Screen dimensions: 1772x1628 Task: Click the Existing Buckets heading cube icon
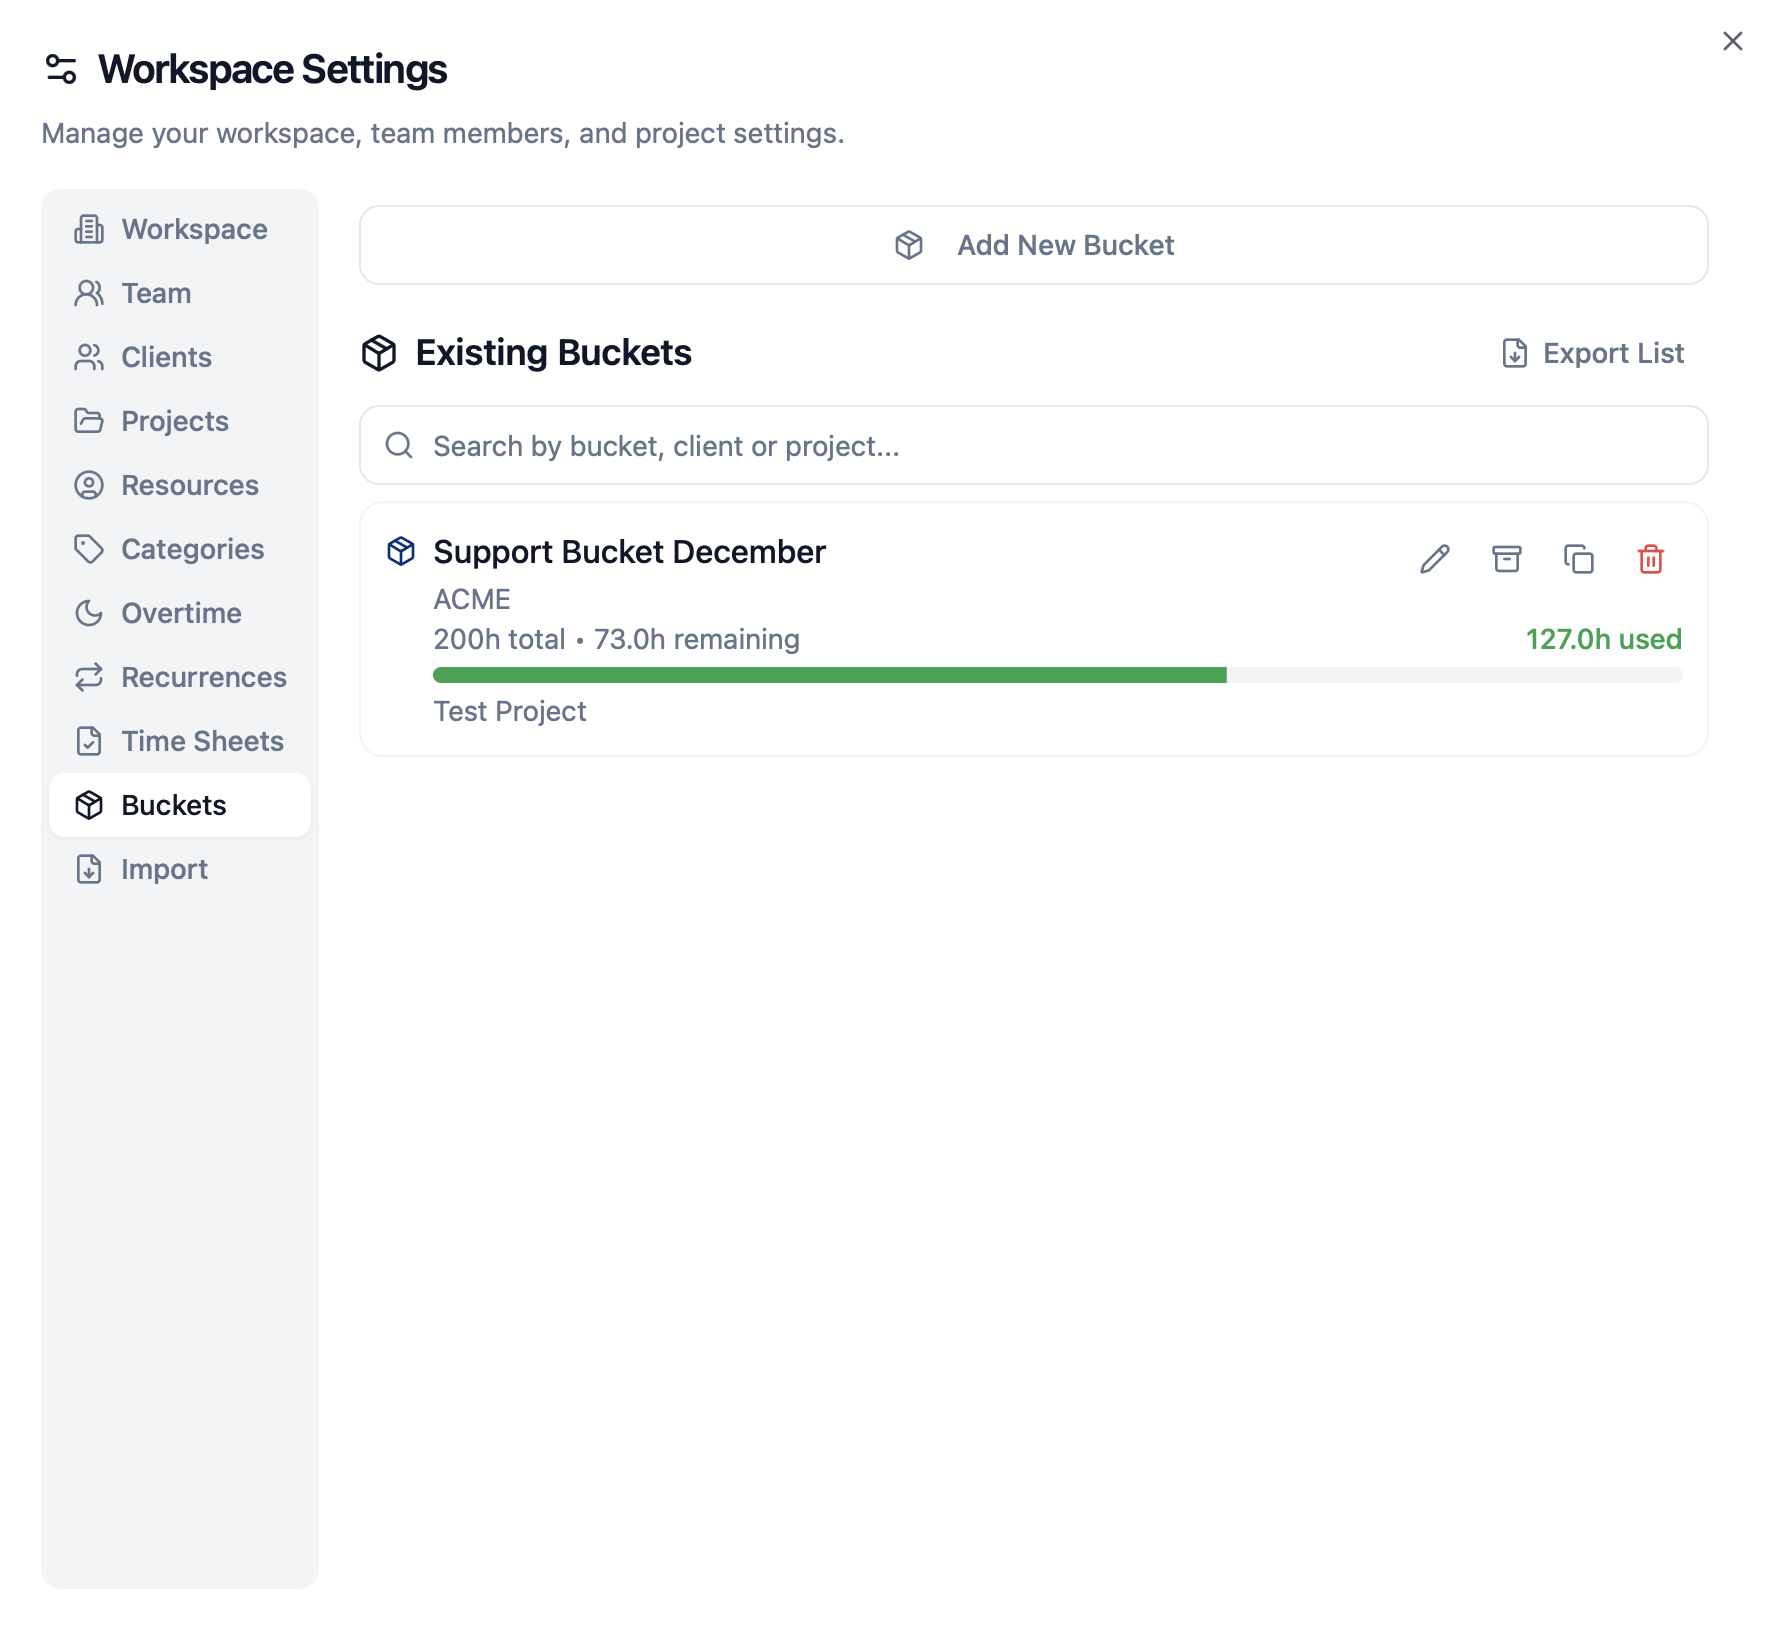tap(379, 353)
